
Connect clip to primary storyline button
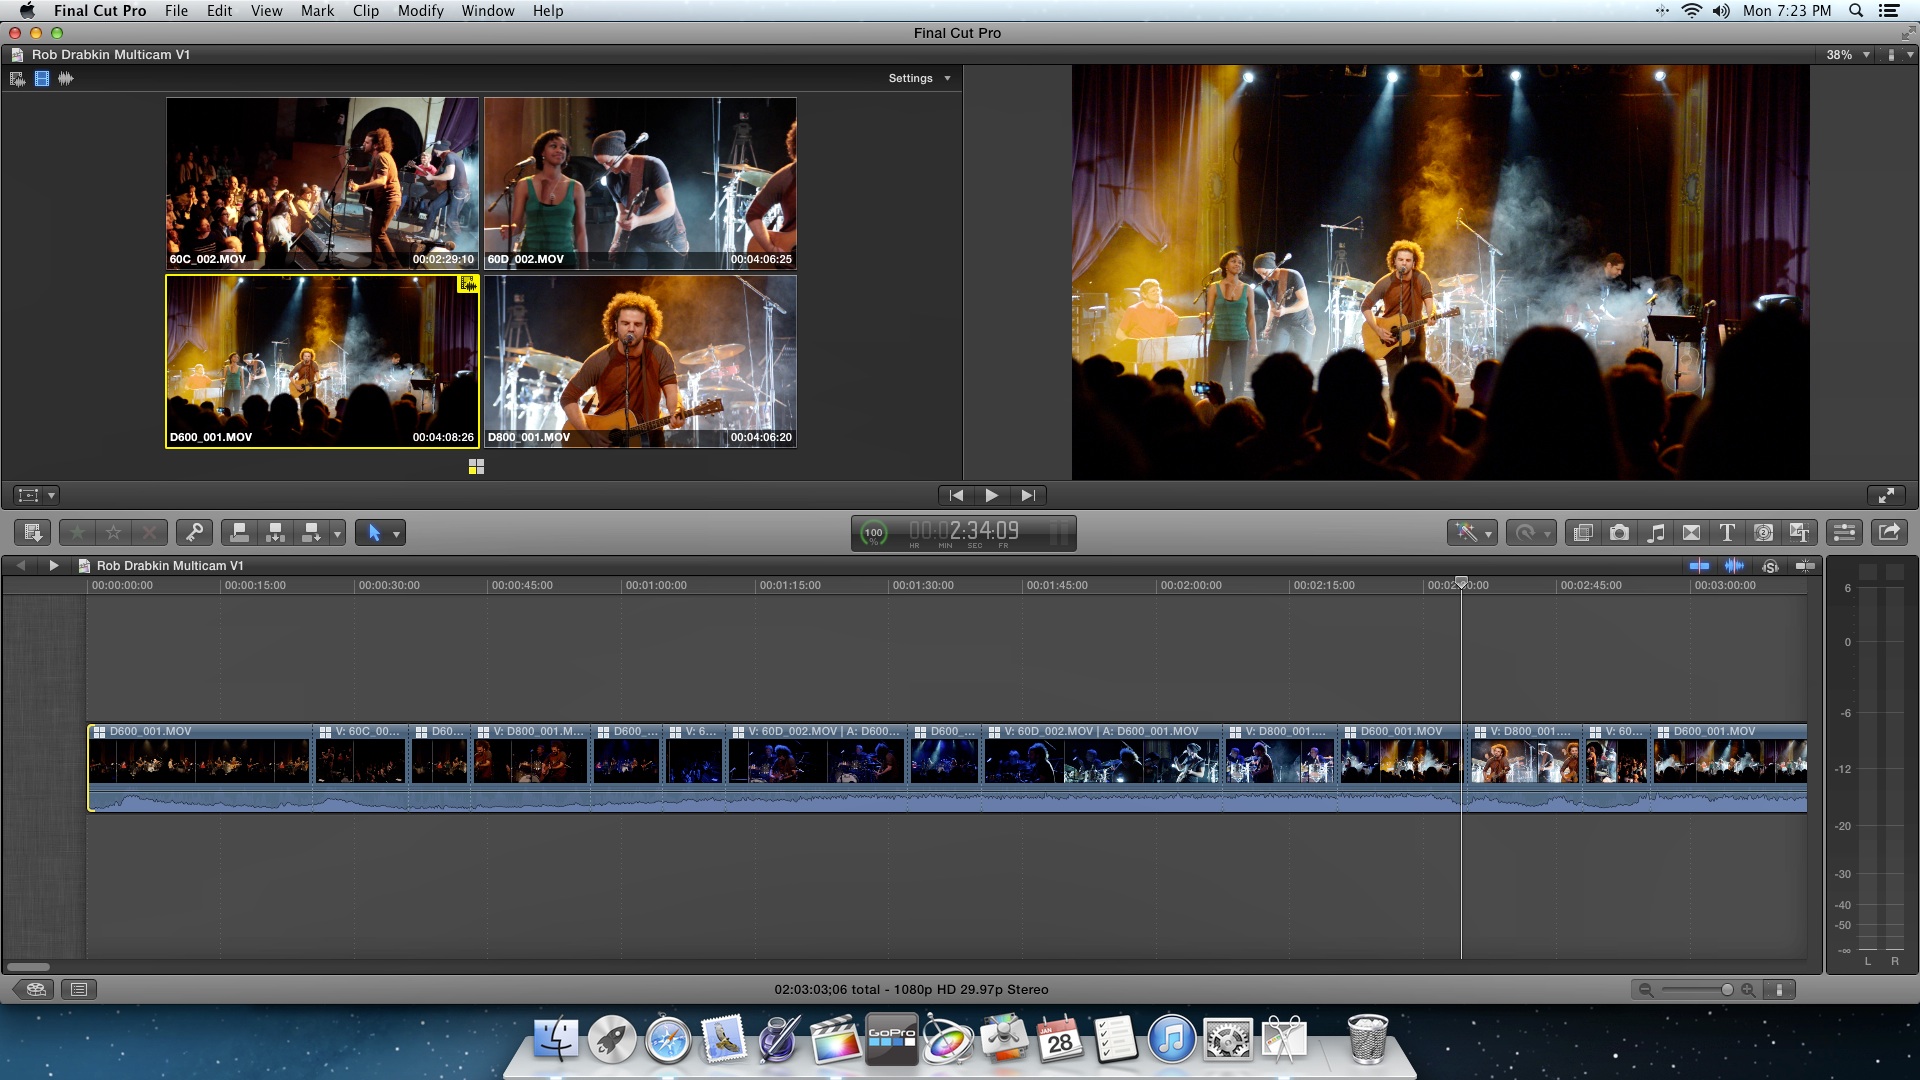(239, 533)
